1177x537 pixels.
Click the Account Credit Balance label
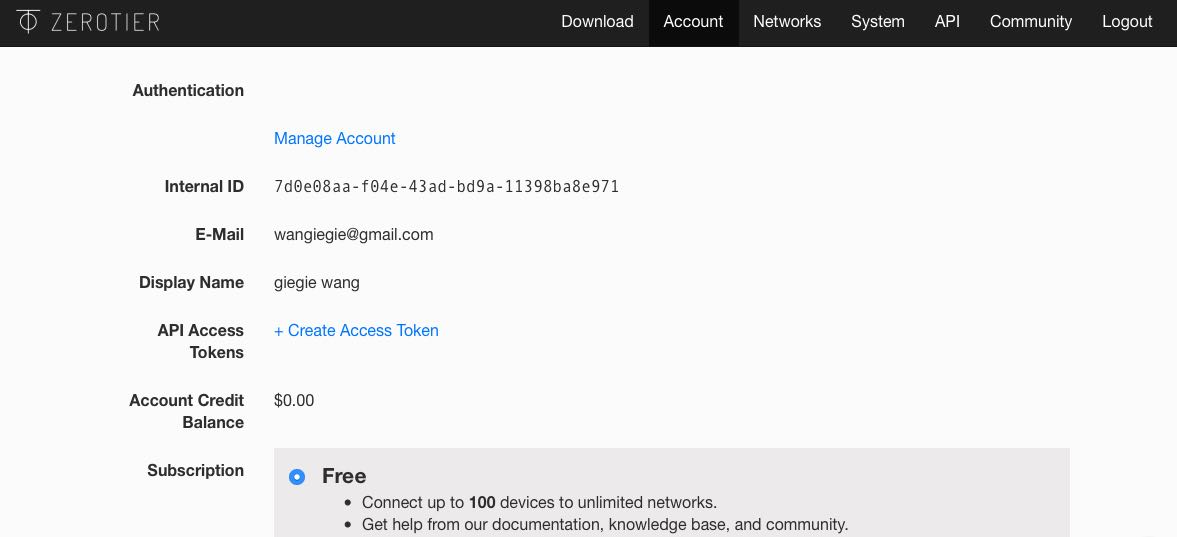pyautogui.click(x=186, y=412)
